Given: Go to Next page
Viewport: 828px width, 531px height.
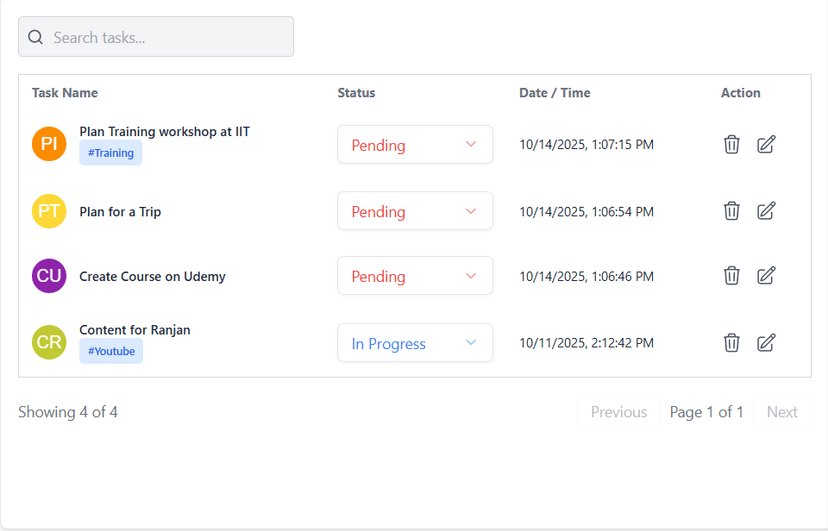Looking at the screenshot, I should click(x=782, y=412).
